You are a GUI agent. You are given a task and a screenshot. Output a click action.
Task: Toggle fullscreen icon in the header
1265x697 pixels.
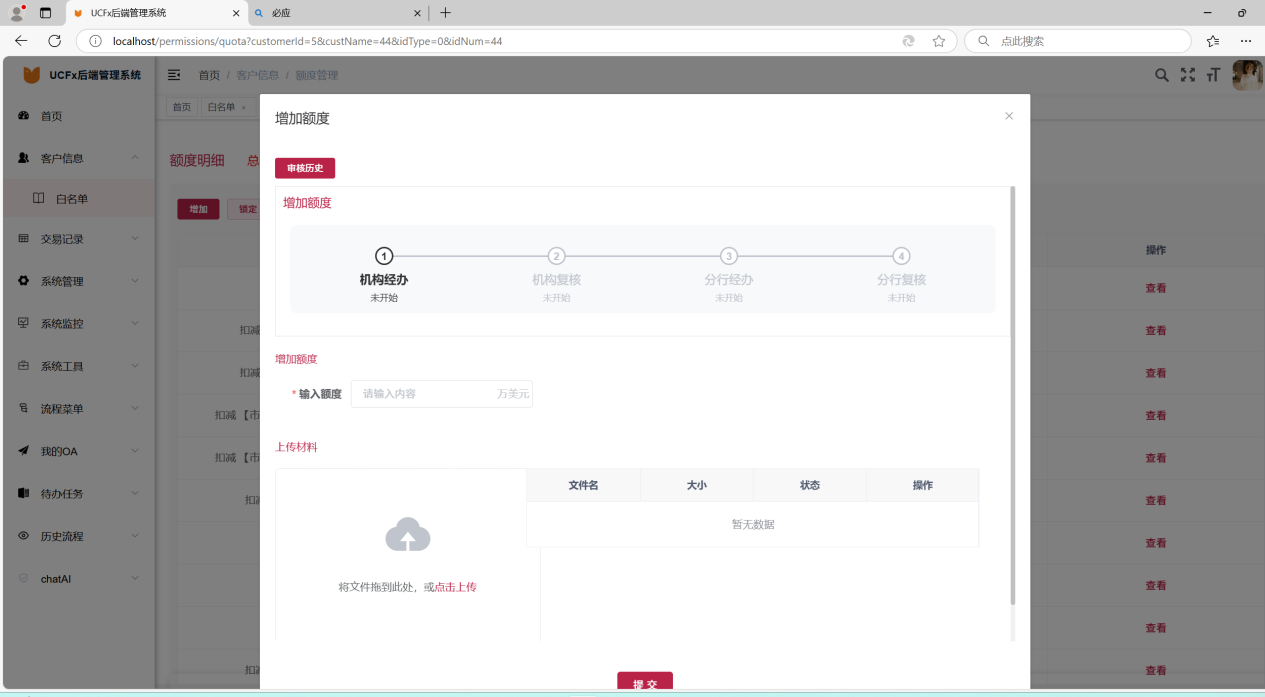point(1187,75)
